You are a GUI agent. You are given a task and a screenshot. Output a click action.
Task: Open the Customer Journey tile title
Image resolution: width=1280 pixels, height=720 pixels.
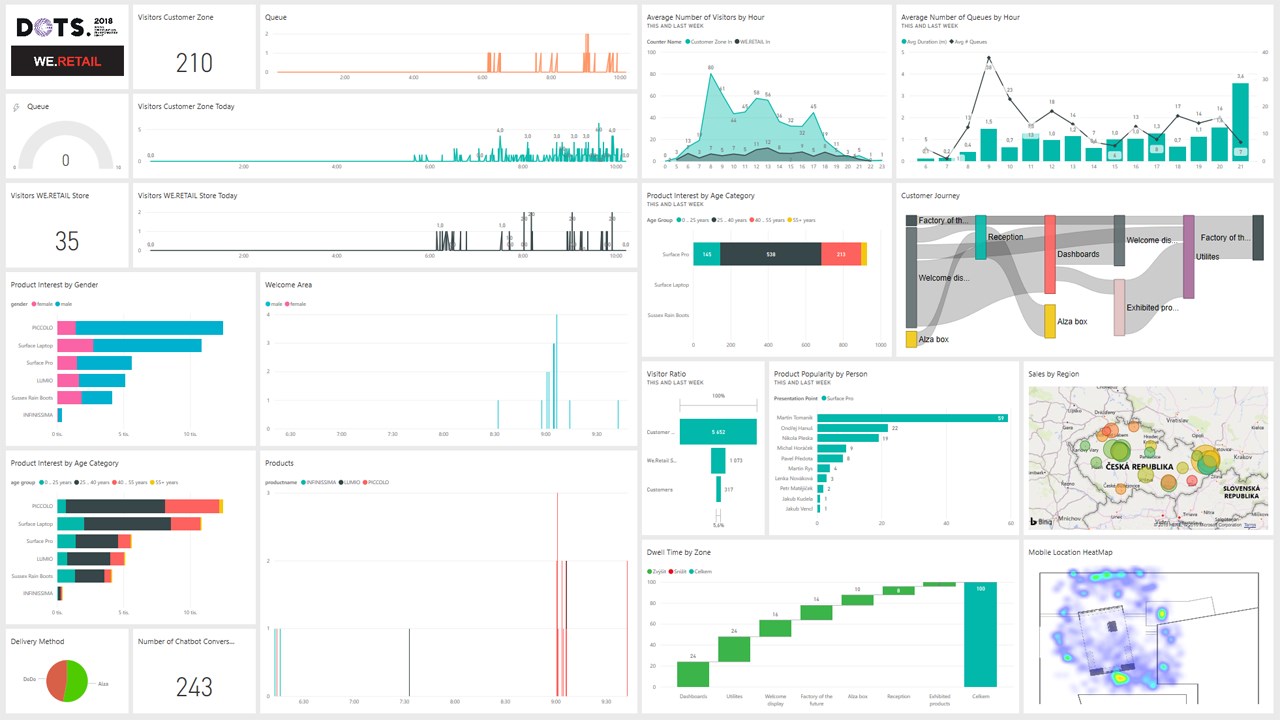click(x=930, y=195)
